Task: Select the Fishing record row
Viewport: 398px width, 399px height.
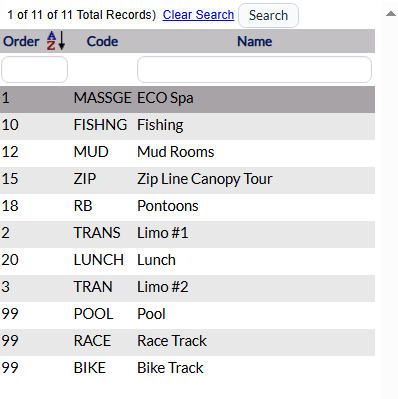Action: tap(187, 126)
